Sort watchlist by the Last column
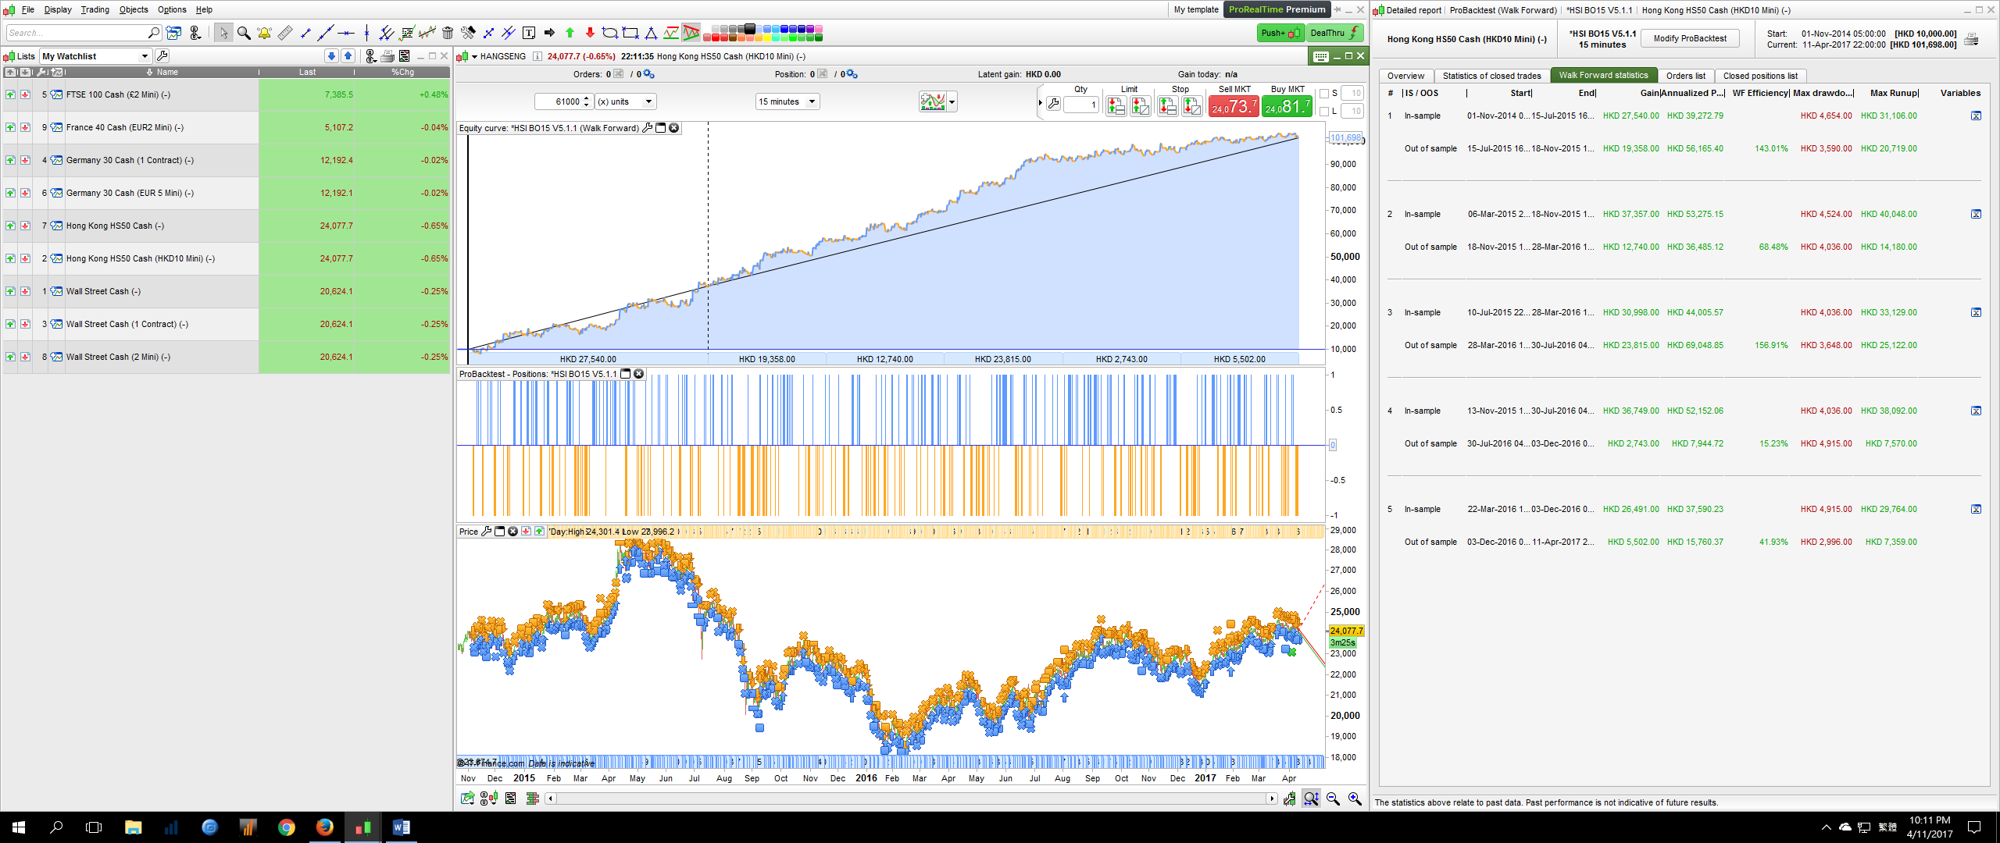Screen dimensions: 2000x843 pos(307,72)
